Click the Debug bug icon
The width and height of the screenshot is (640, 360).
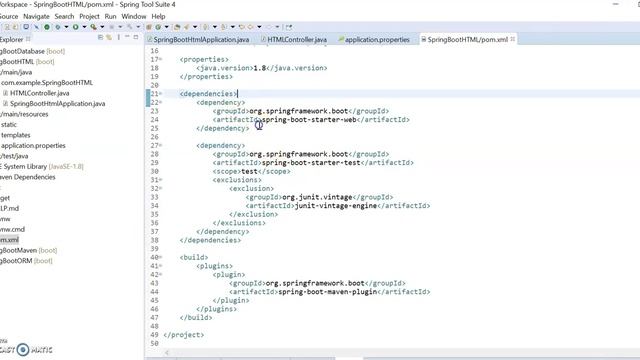58,27
